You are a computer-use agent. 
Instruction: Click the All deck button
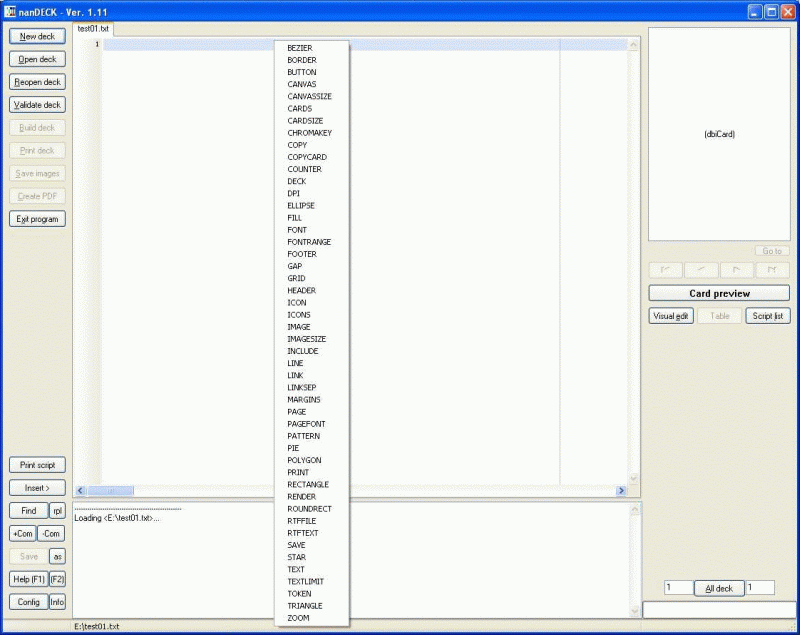coord(718,588)
